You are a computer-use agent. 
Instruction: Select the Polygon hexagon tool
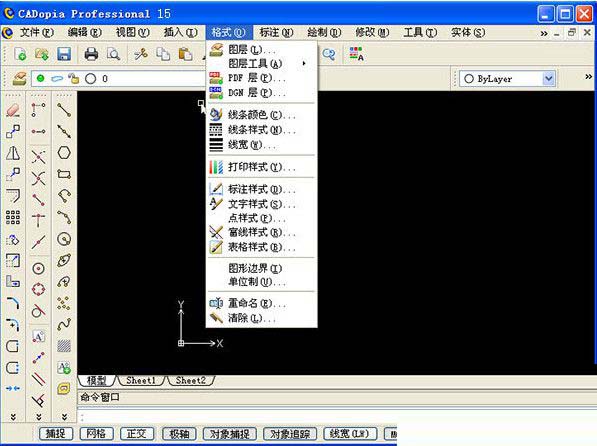pyautogui.click(x=64, y=153)
